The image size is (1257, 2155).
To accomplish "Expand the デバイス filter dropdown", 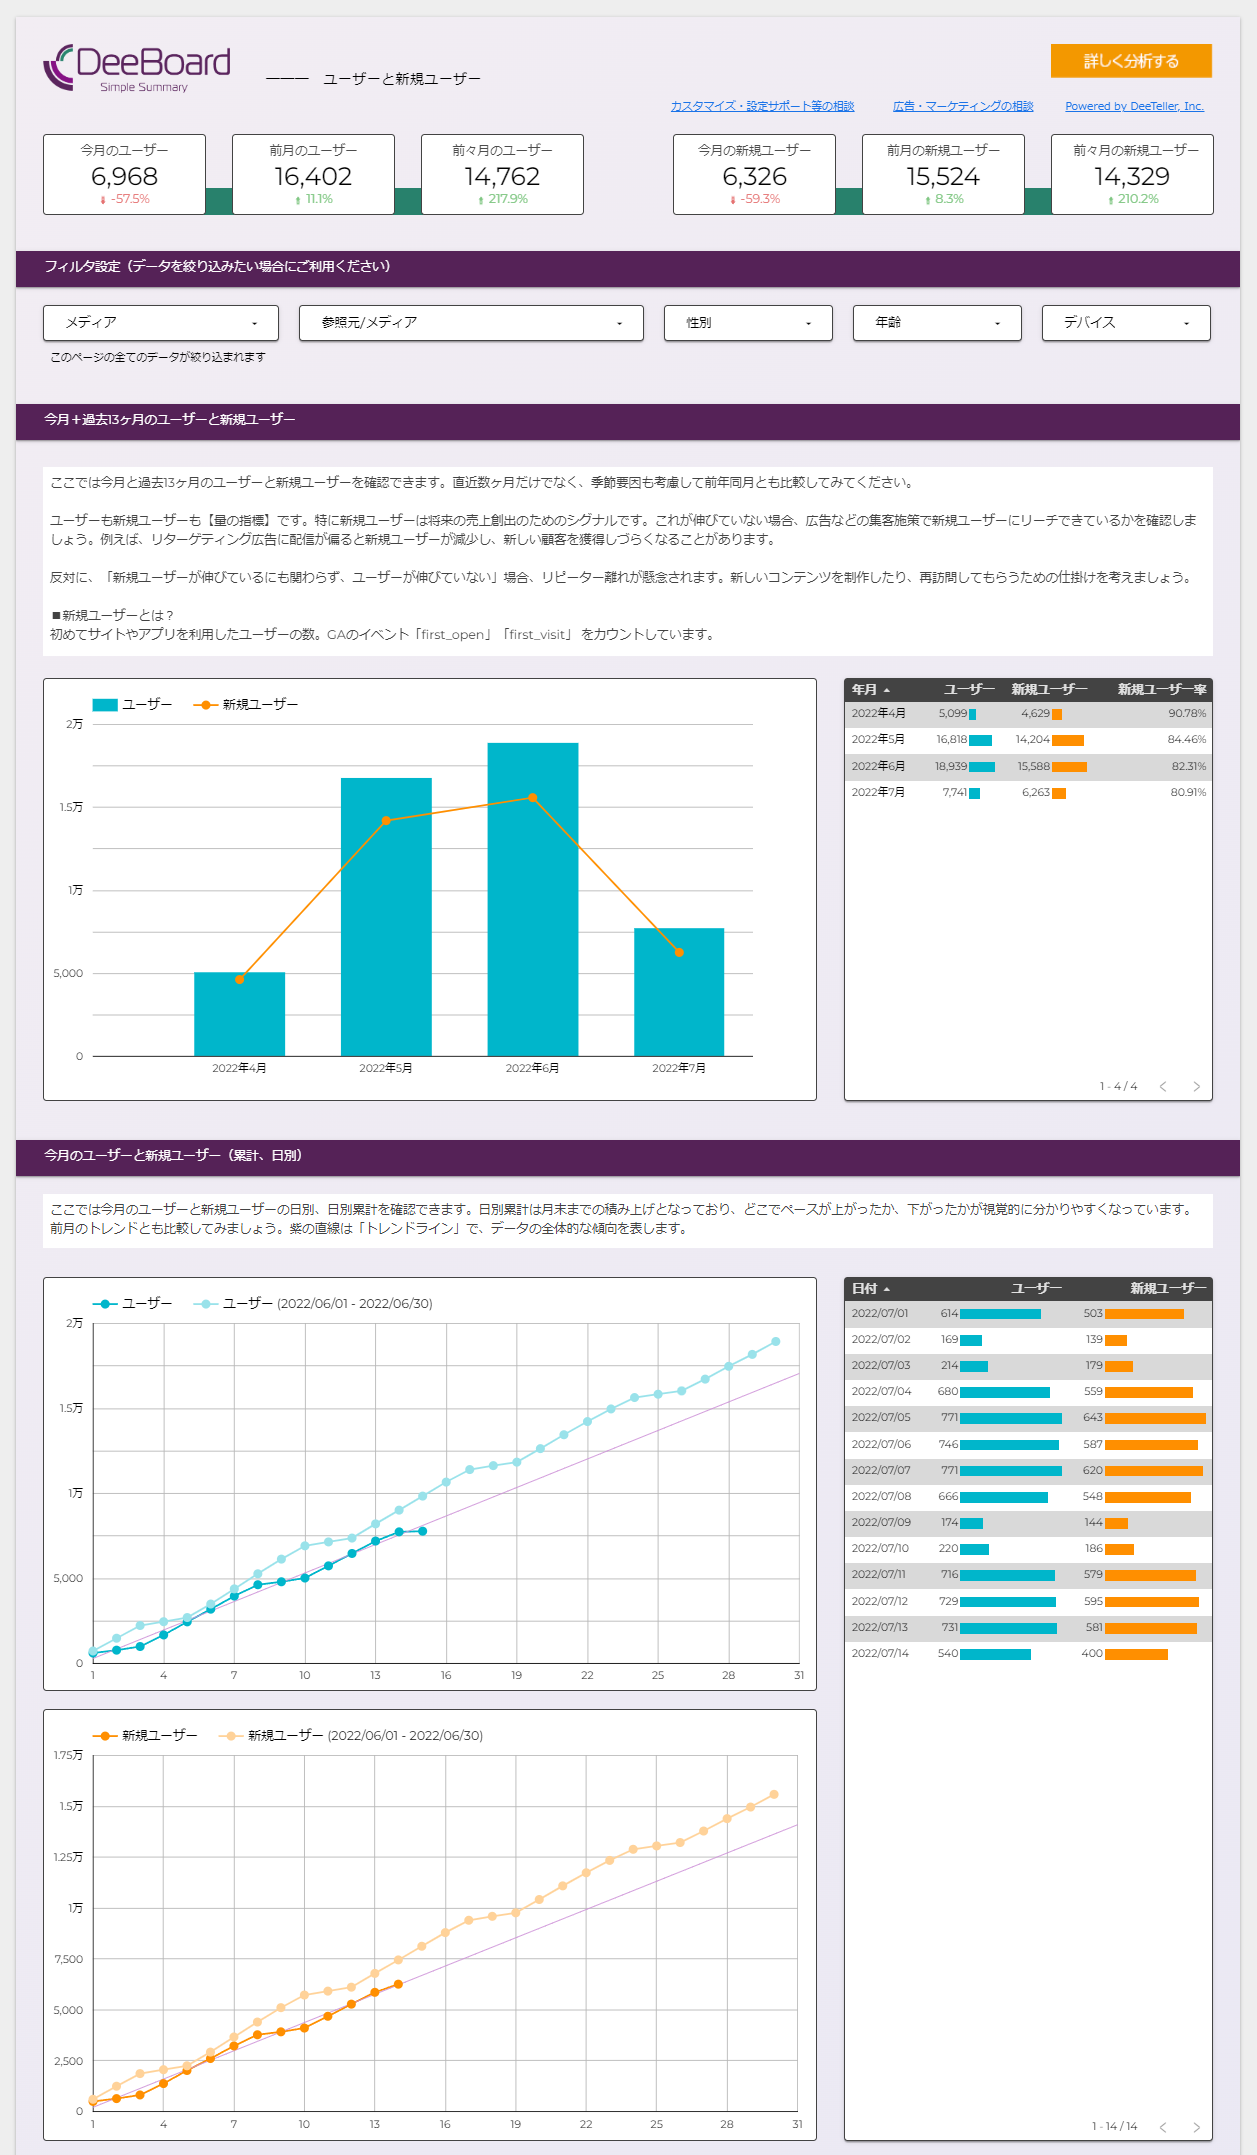I will point(1126,323).
